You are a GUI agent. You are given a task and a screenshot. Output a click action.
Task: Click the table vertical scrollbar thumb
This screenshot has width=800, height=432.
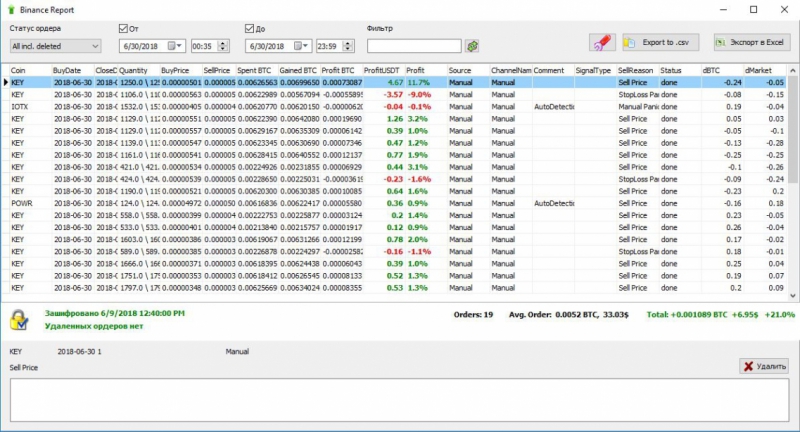coord(792,129)
